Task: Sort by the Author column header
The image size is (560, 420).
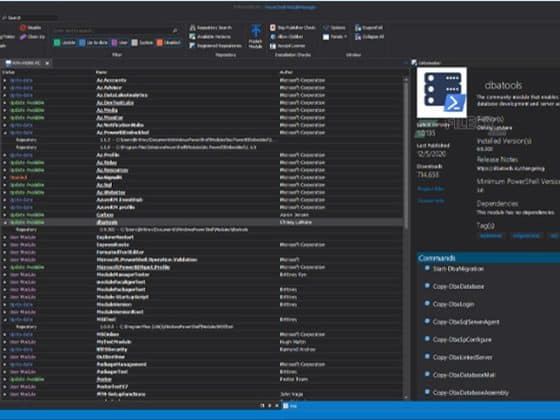Action: pos(286,72)
